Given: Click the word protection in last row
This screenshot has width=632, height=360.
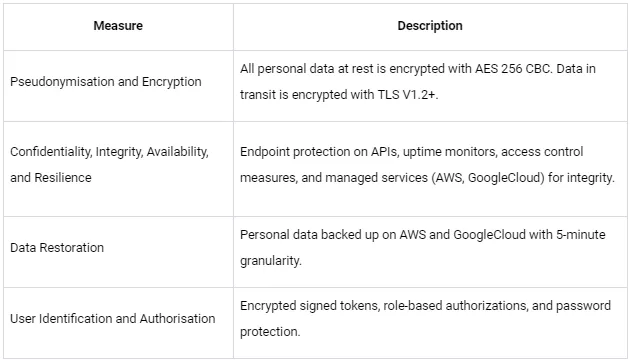Looking at the screenshot, I should point(270,332).
